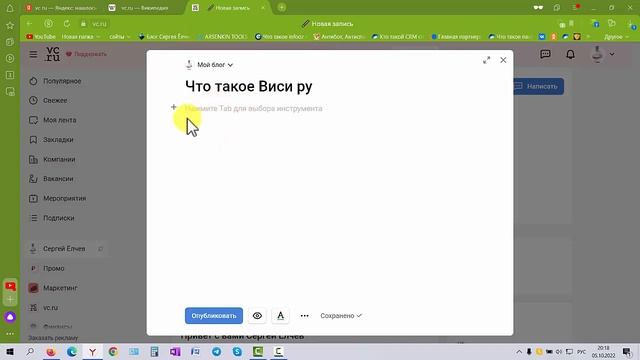The image size is (640, 360).
Task: Click the РУС language indicator
Action: click(x=581, y=351)
